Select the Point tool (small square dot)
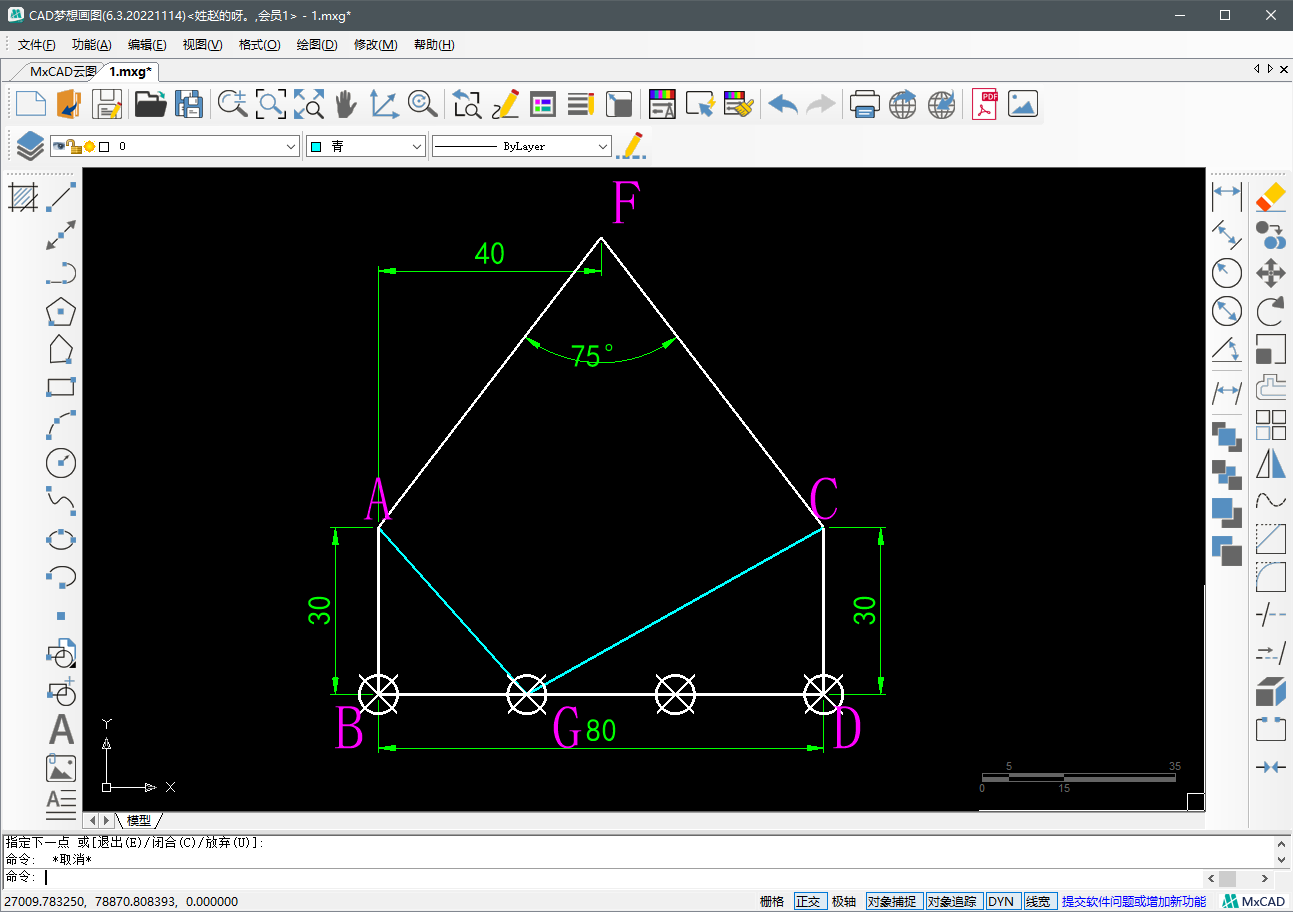Image resolution: width=1293 pixels, height=912 pixels. (62, 615)
